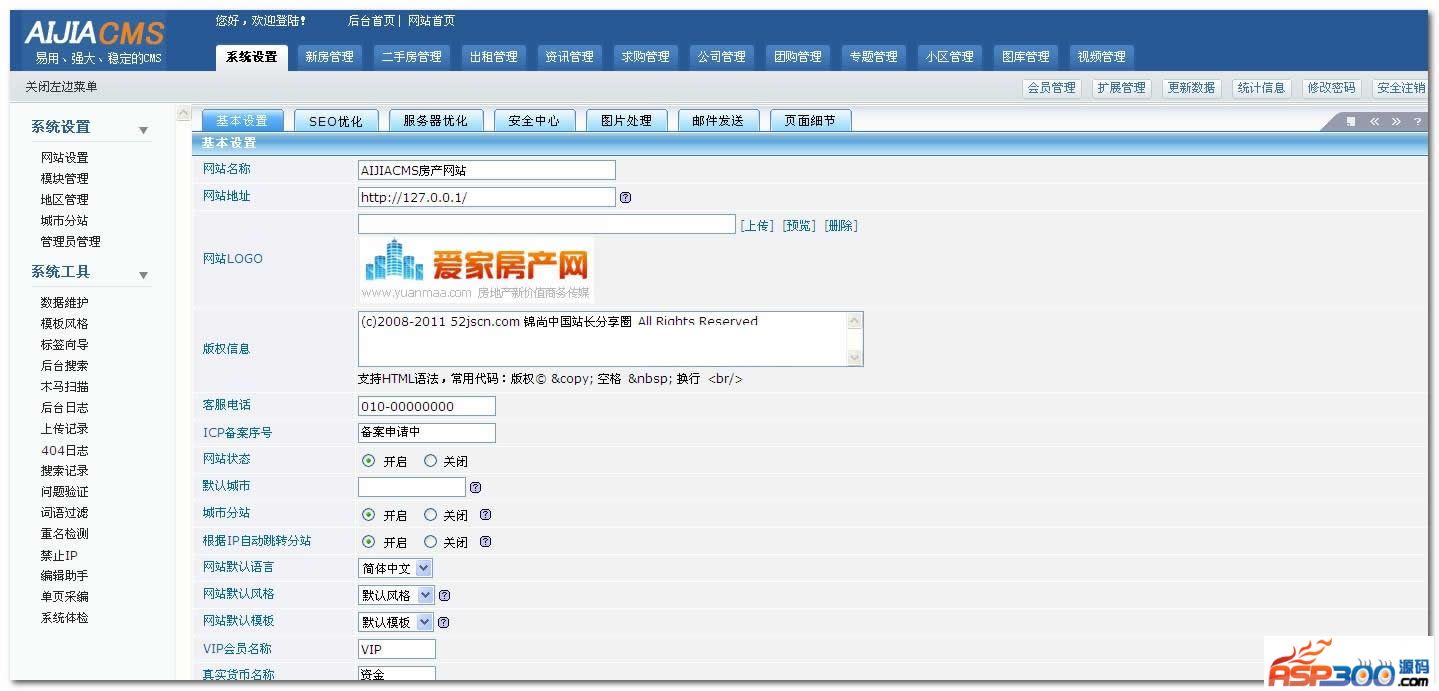Click the 更新数据 button

[1191, 88]
